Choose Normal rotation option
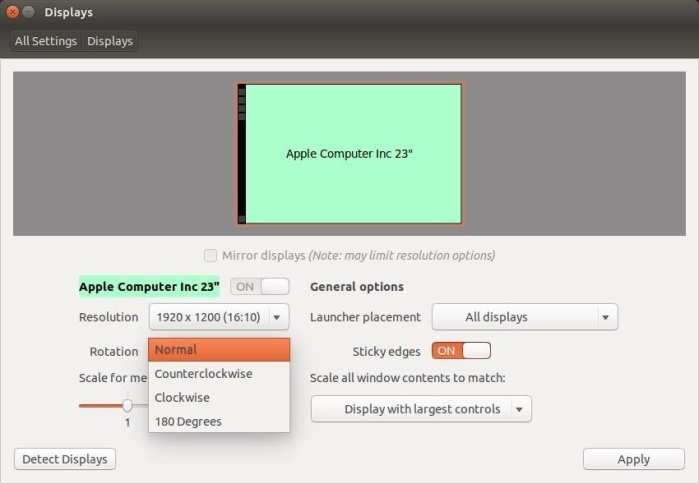Screen dimensions: 699x484 pyautogui.click(x=219, y=350)
